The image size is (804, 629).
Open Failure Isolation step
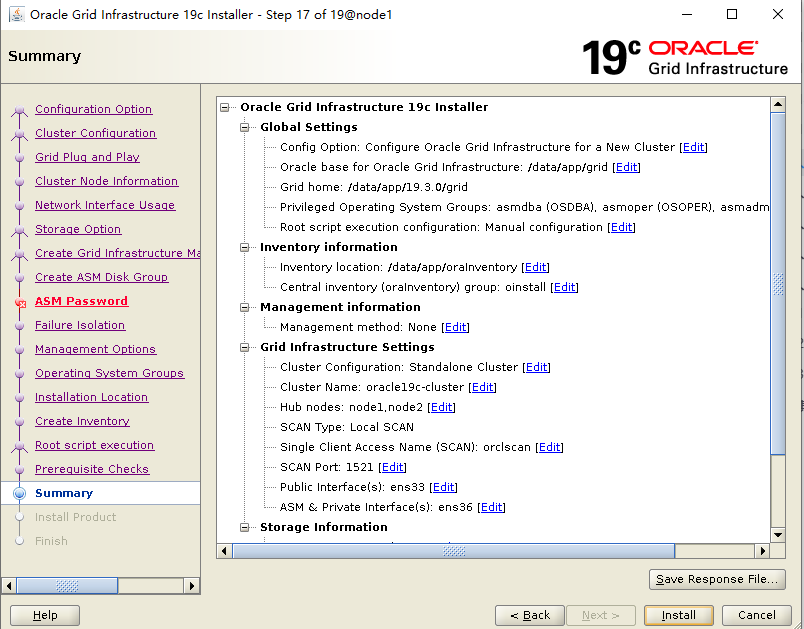(x=80, y=325)
